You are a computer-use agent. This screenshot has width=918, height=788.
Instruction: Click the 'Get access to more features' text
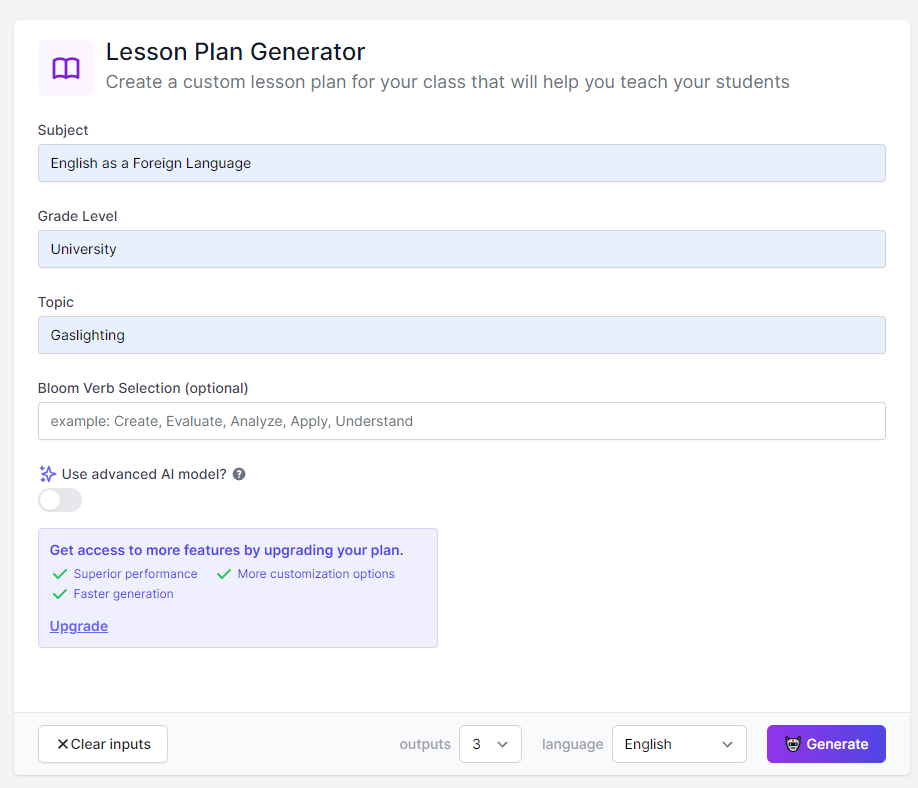226,550
